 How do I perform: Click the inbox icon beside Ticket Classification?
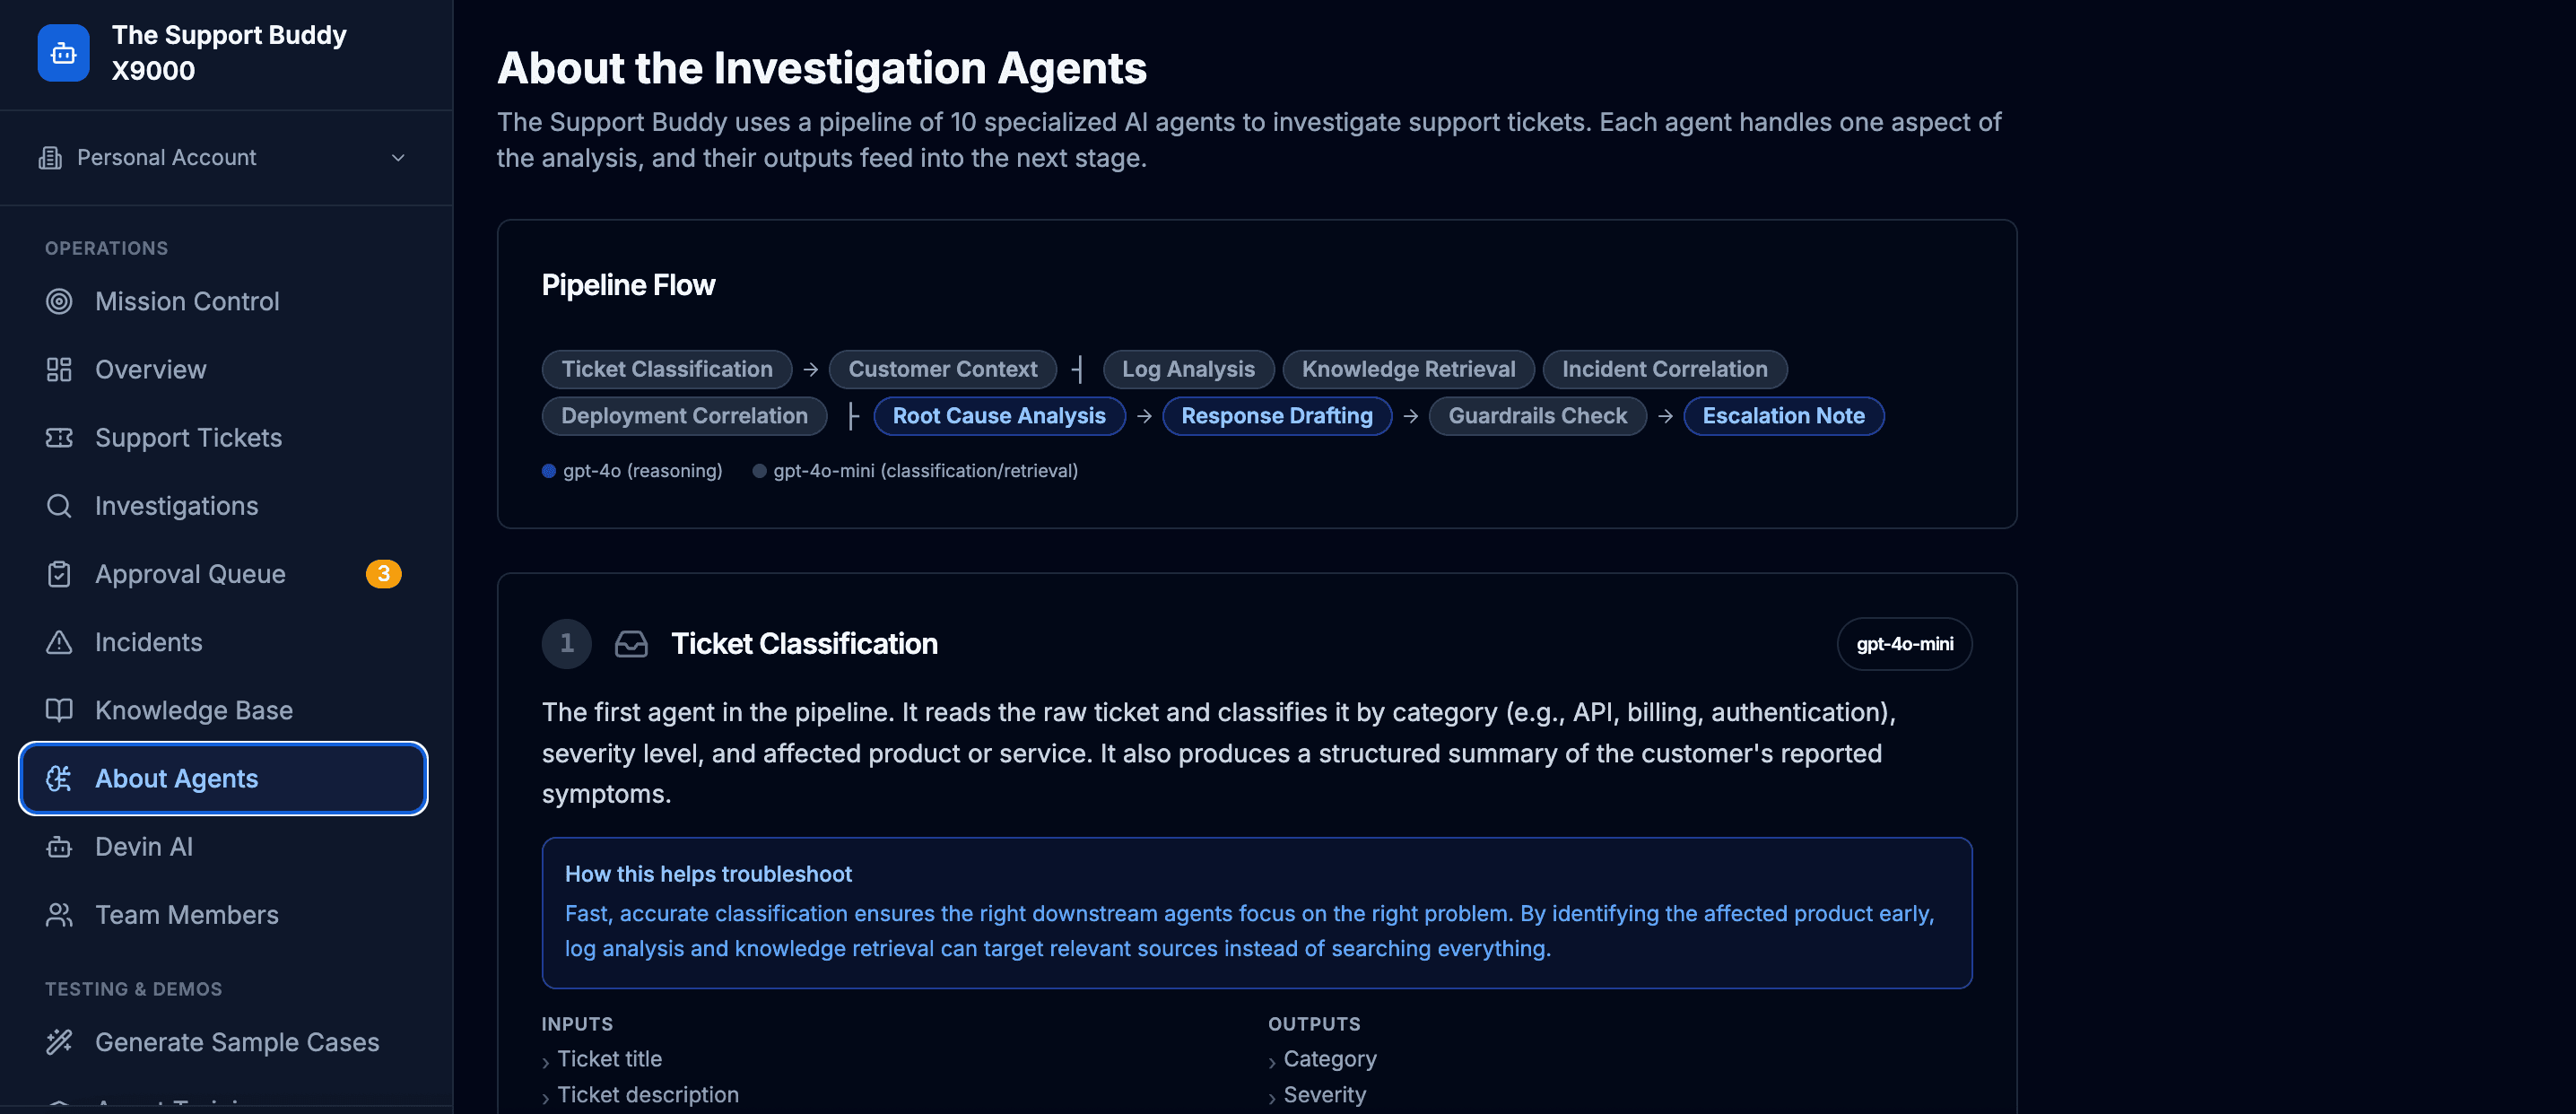[631, 644]
